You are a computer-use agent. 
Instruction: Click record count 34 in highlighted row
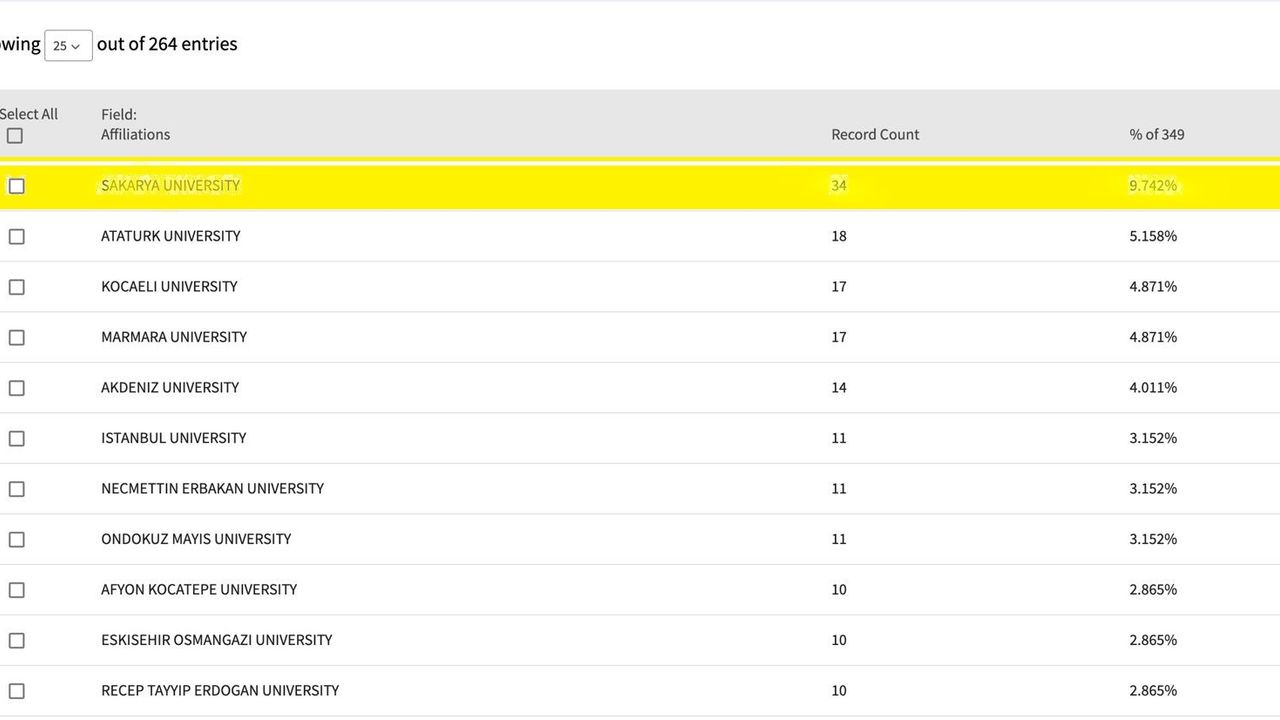point(838,186)
